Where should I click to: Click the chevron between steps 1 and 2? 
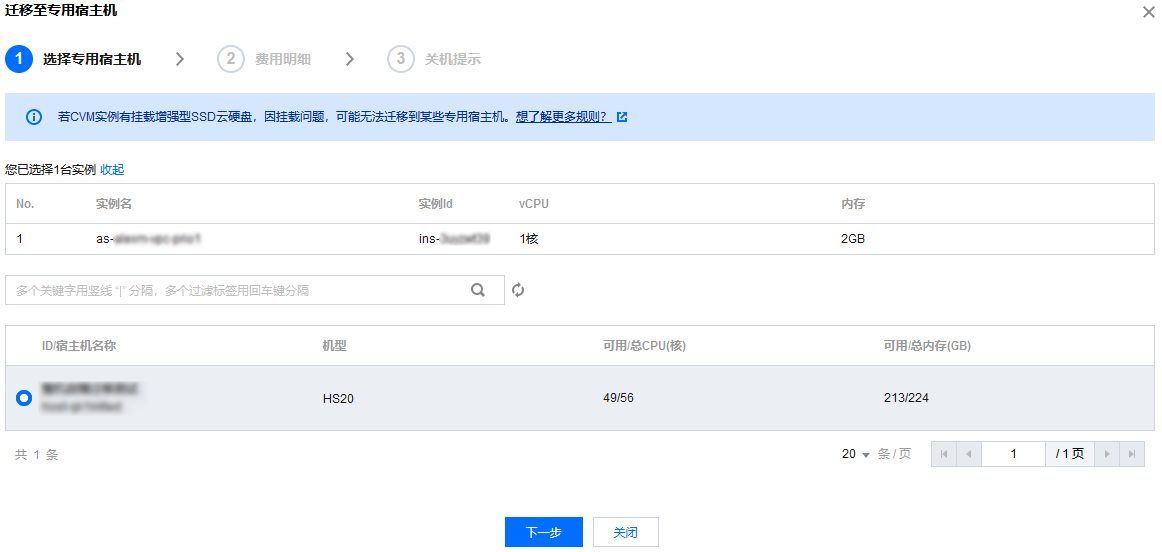[179, 59]
